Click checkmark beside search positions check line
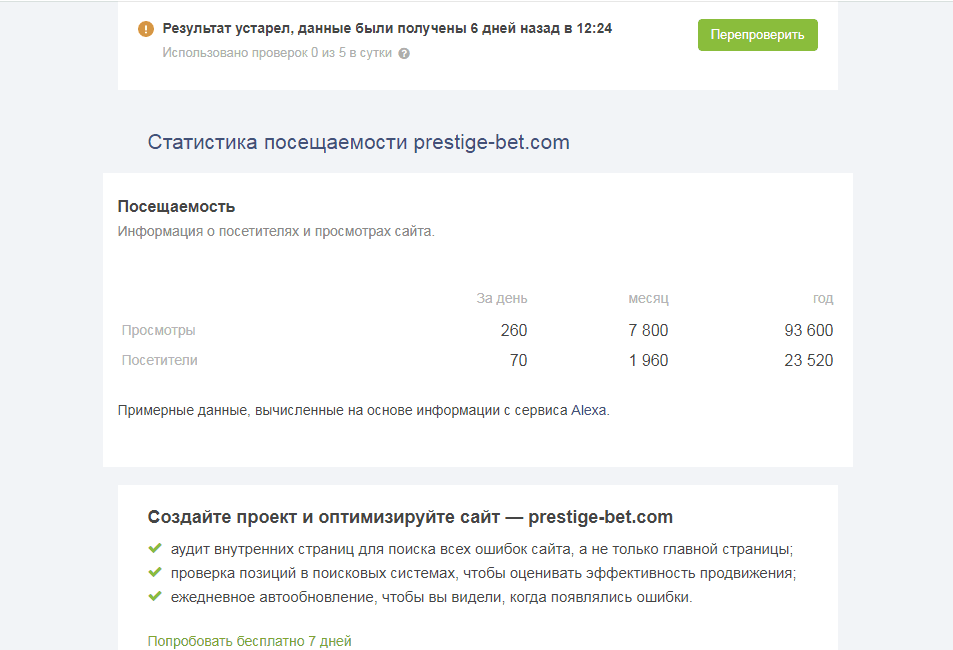 pyautogui.click(x=155, y=573)
